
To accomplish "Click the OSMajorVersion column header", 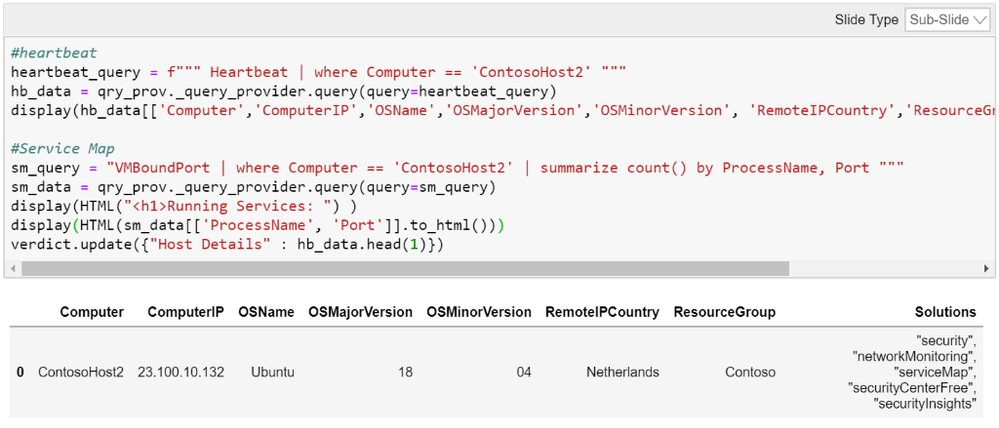I will pos(361,312).
